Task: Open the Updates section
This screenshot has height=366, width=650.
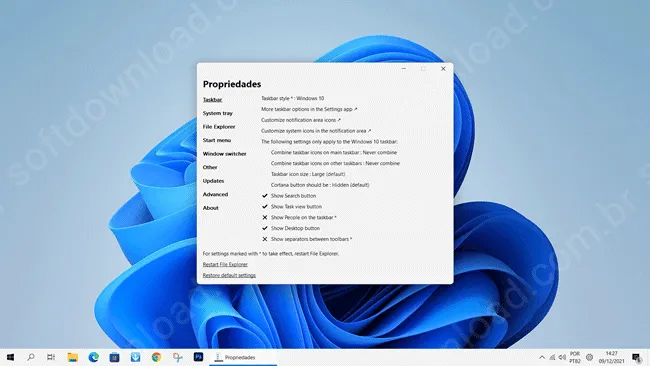Action: [x=213, y=181]
